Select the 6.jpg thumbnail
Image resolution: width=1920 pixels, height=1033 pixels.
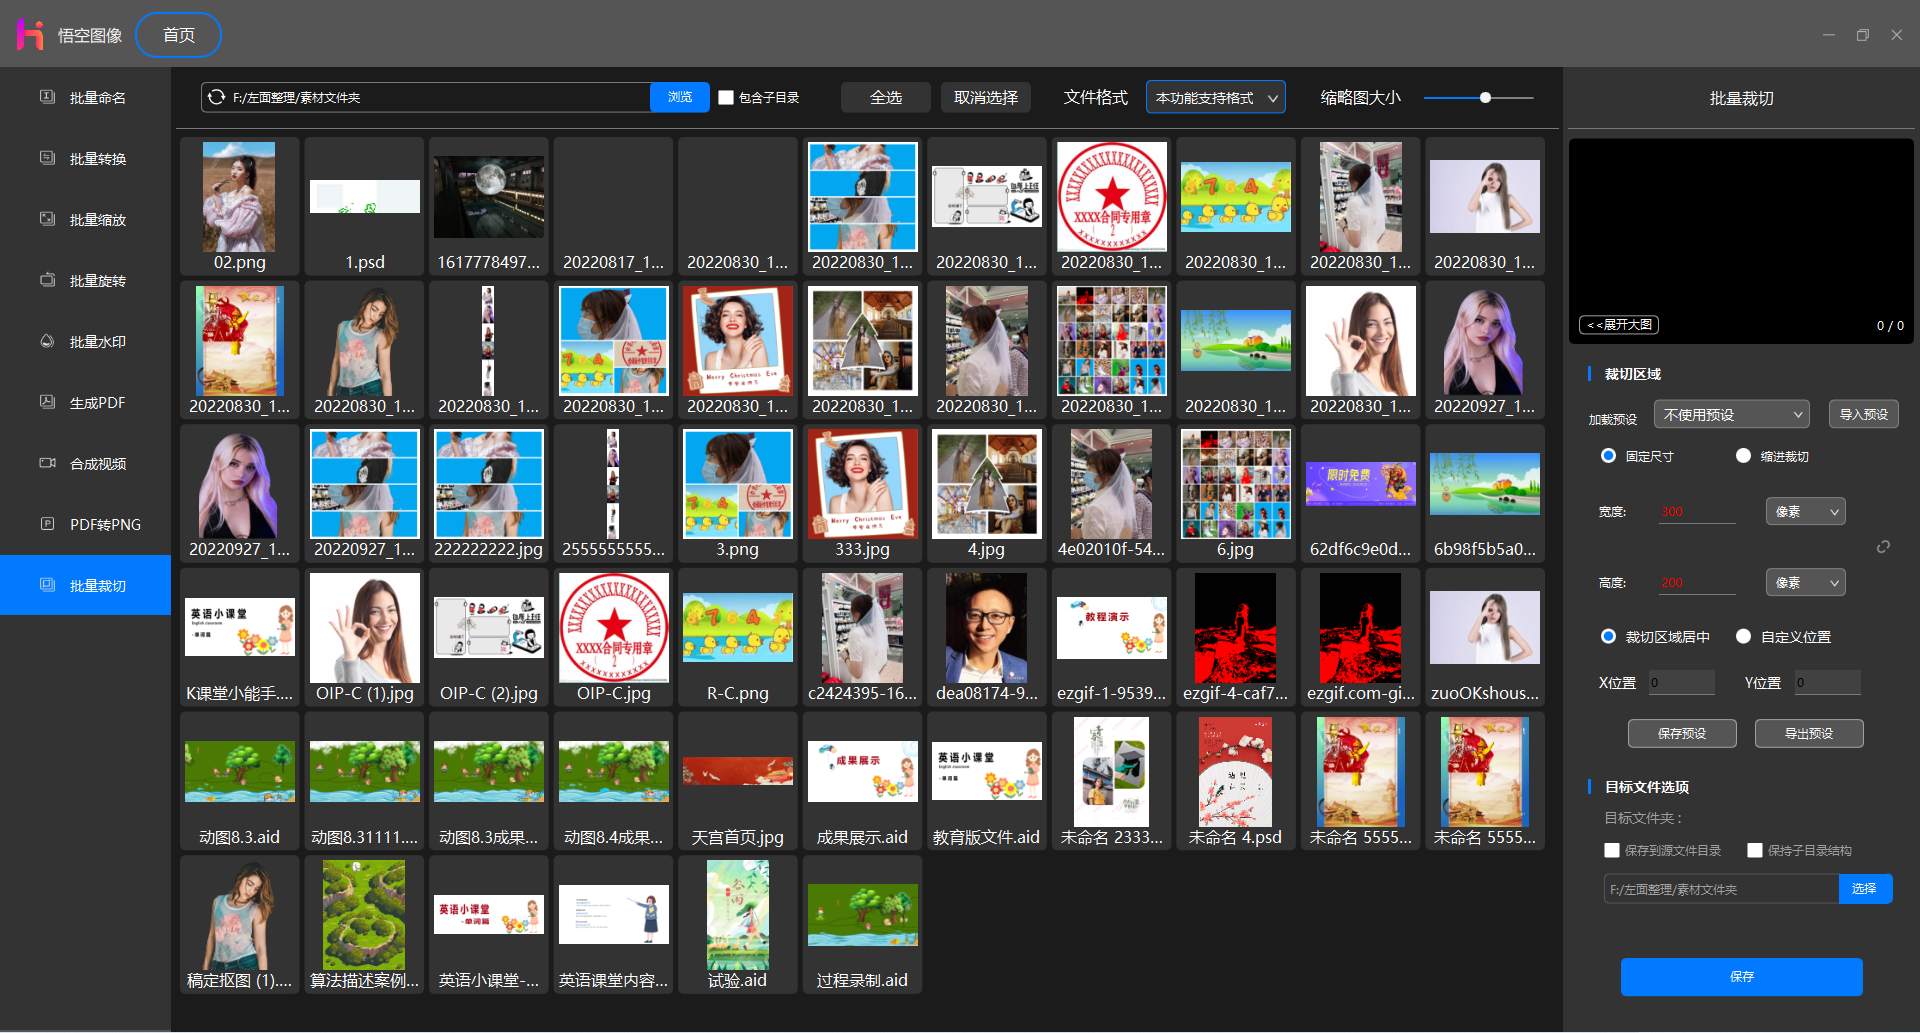[1235, 493]
